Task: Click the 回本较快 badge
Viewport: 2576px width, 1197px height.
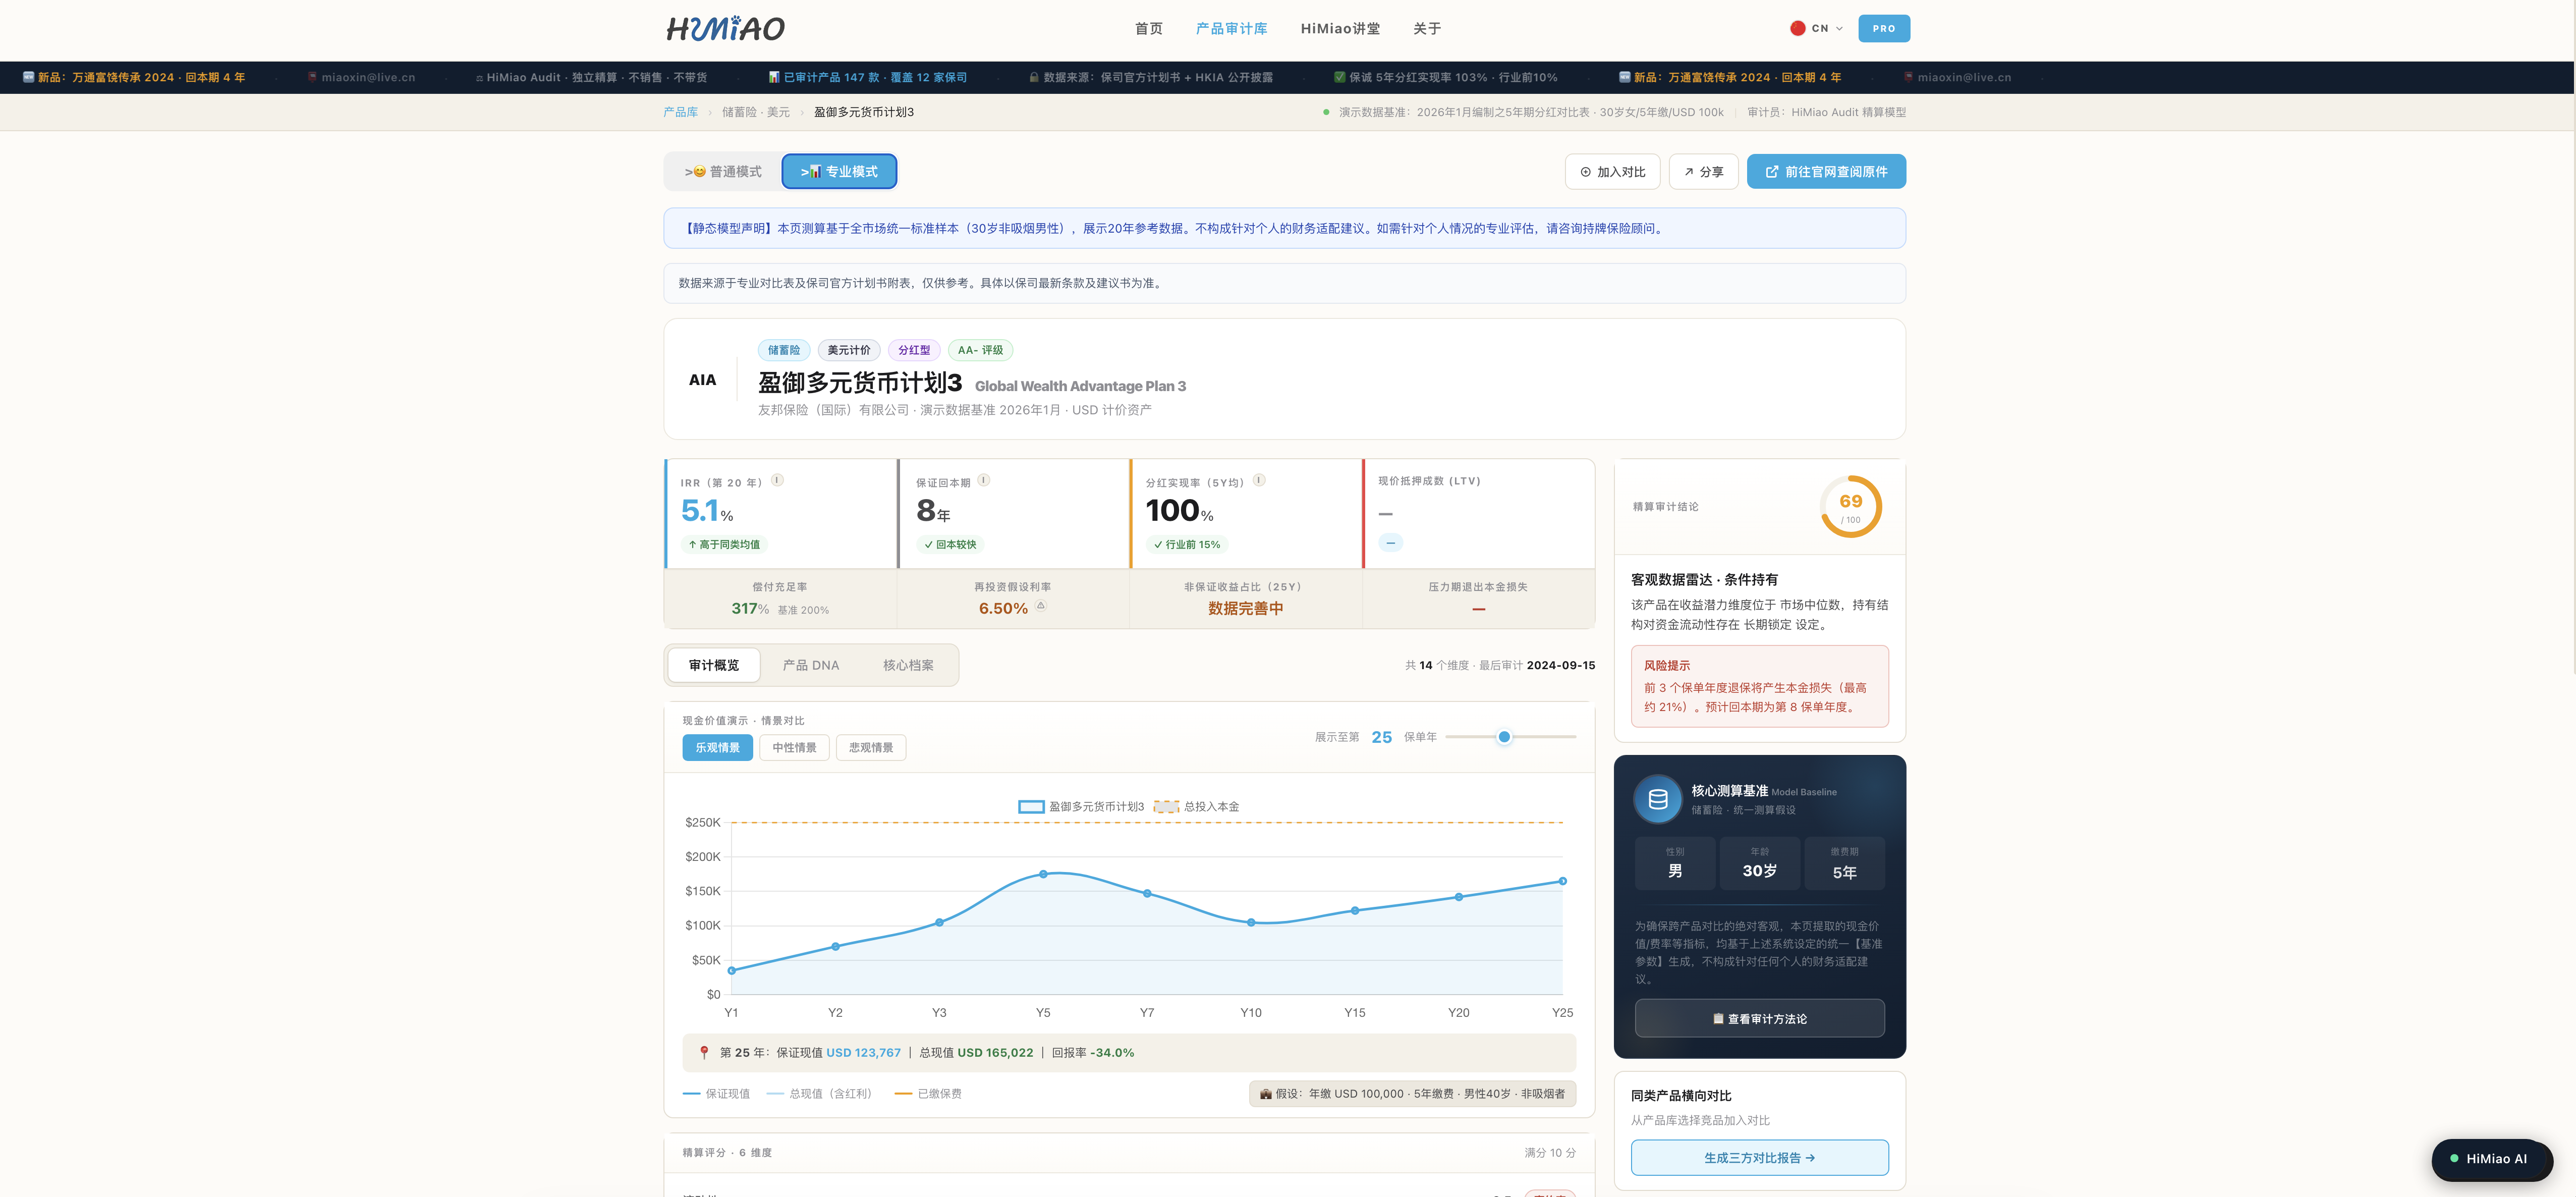Action: pyautogui.click(x=950, y=545)
